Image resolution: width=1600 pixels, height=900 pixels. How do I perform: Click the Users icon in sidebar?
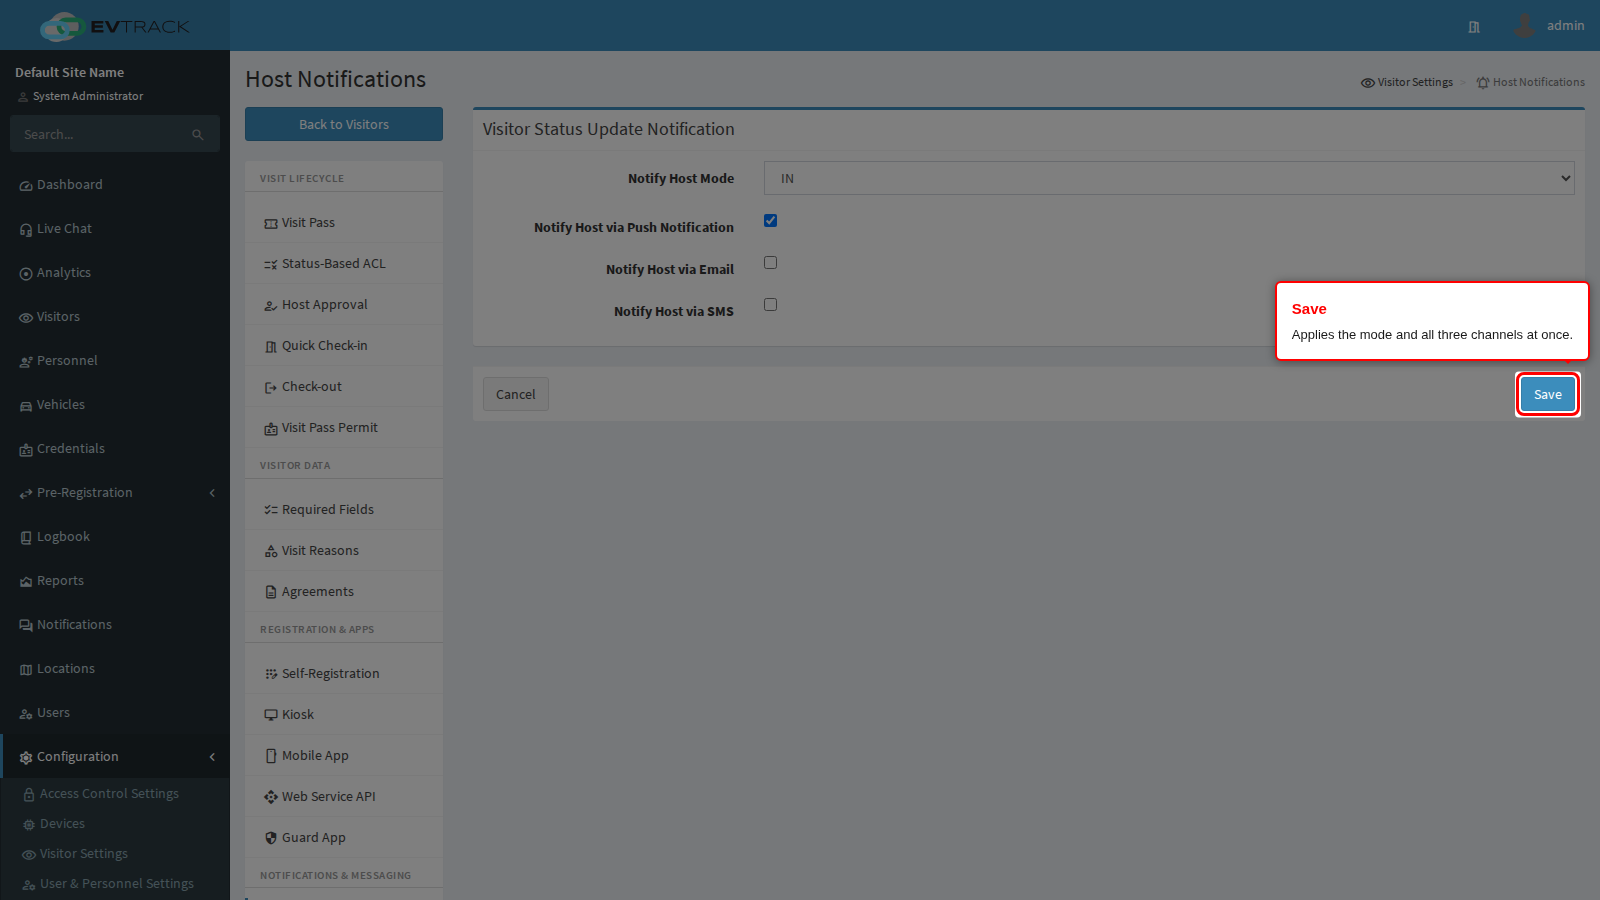click(x=26, y=714)
